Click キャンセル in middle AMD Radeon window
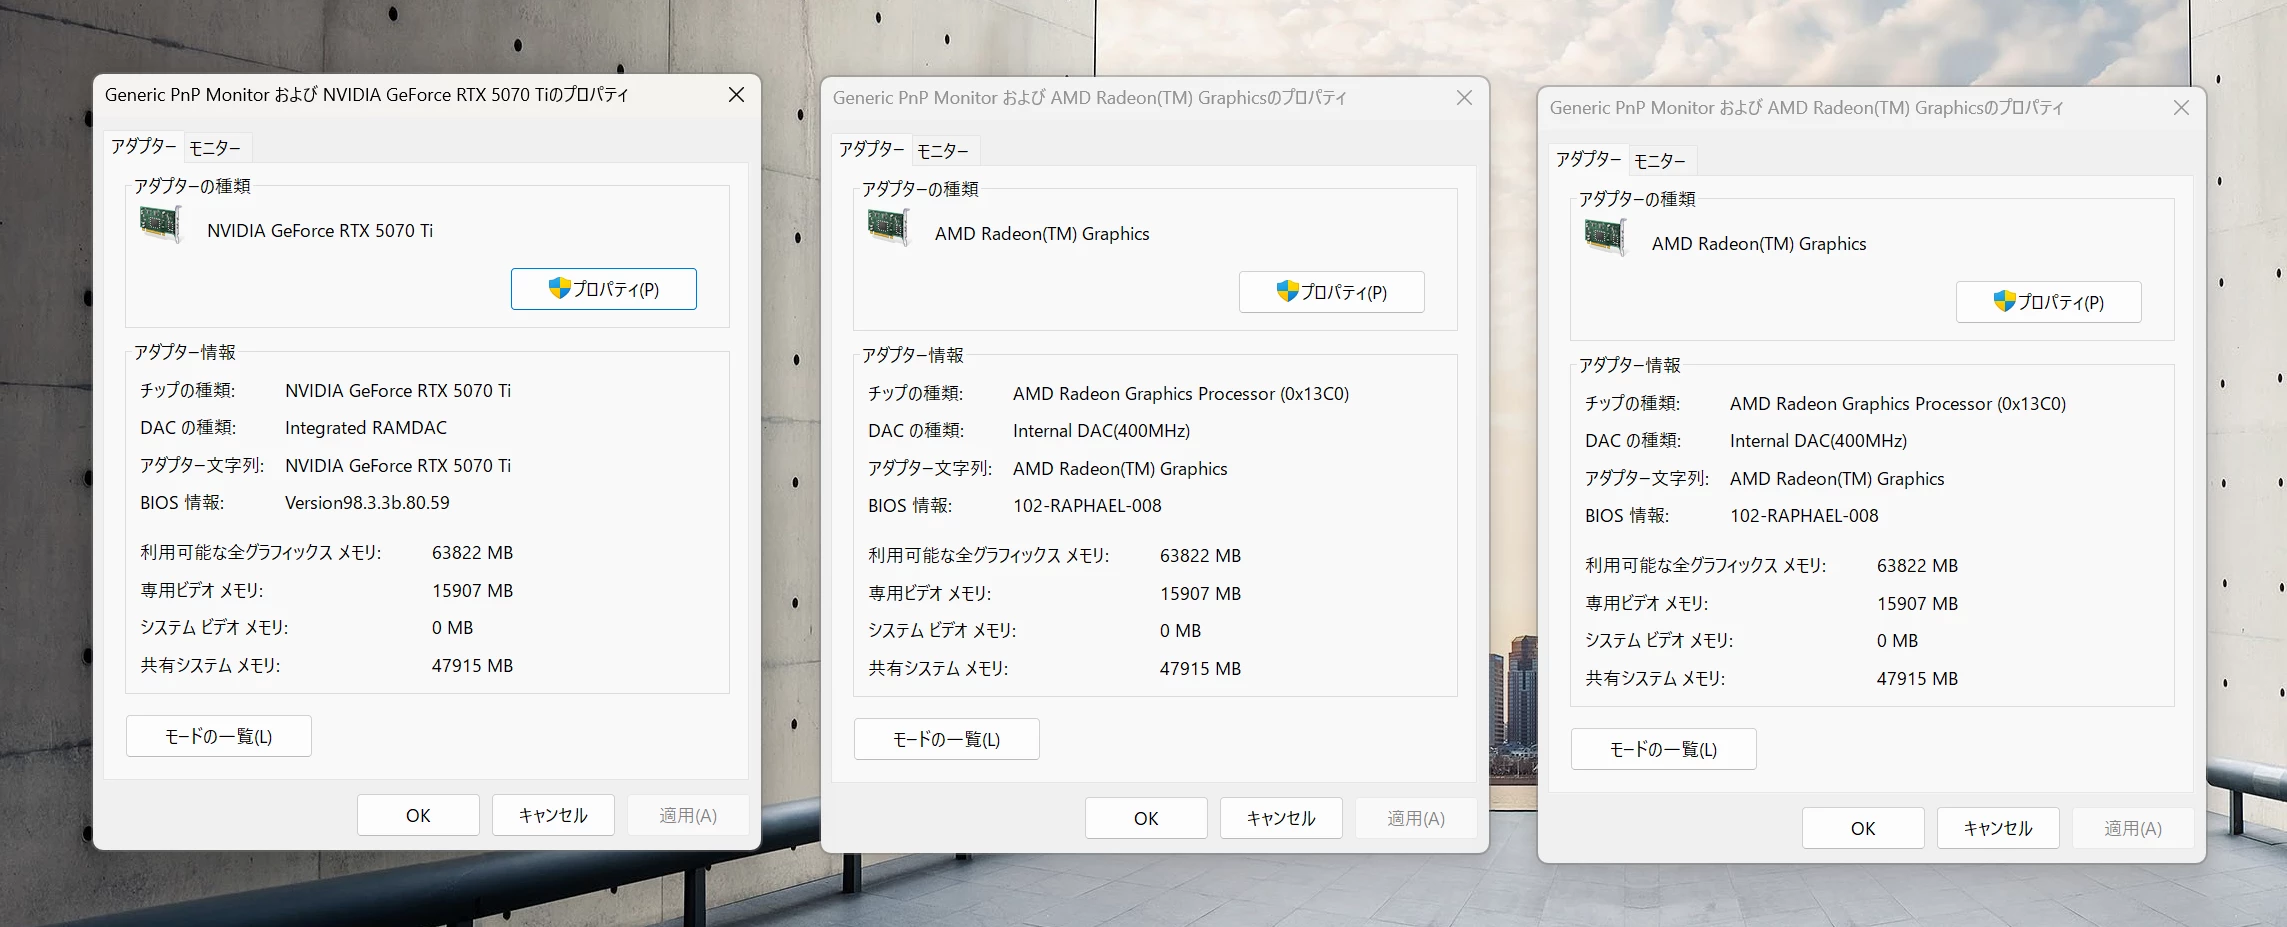Viewport: 2287px width, 927px height. tap(1281, 818)
